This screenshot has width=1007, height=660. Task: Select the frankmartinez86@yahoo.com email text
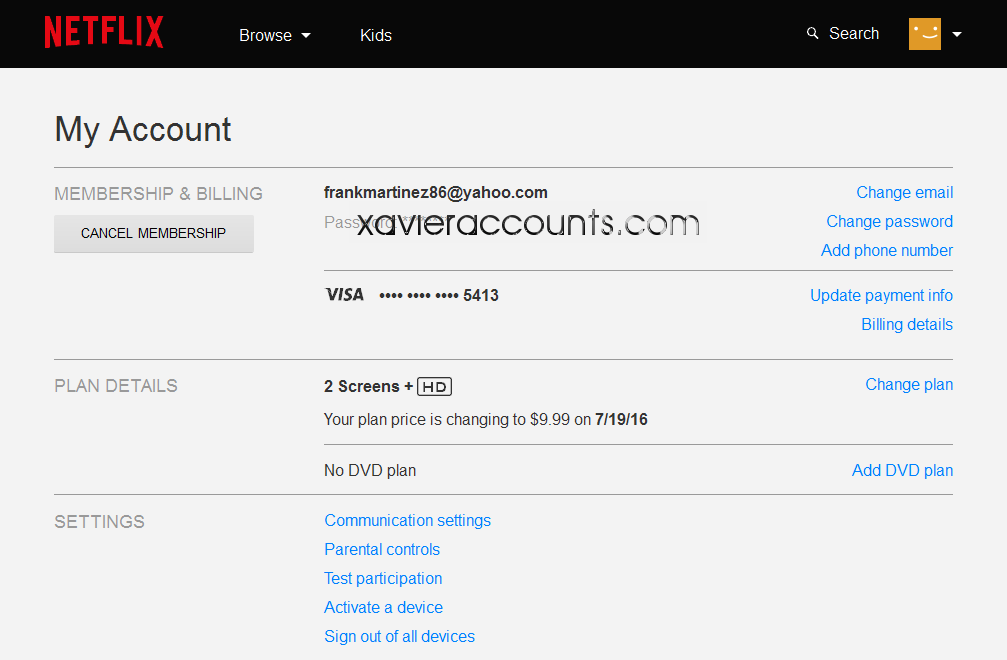point(435,193)
